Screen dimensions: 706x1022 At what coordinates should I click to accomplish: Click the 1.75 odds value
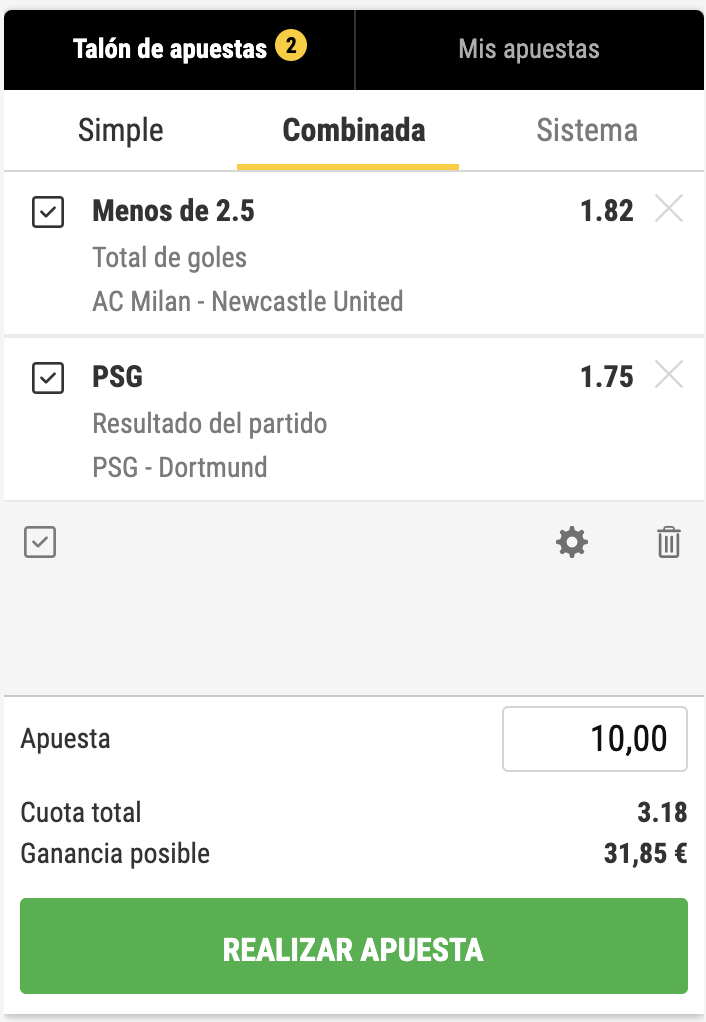tap(606, 377)
